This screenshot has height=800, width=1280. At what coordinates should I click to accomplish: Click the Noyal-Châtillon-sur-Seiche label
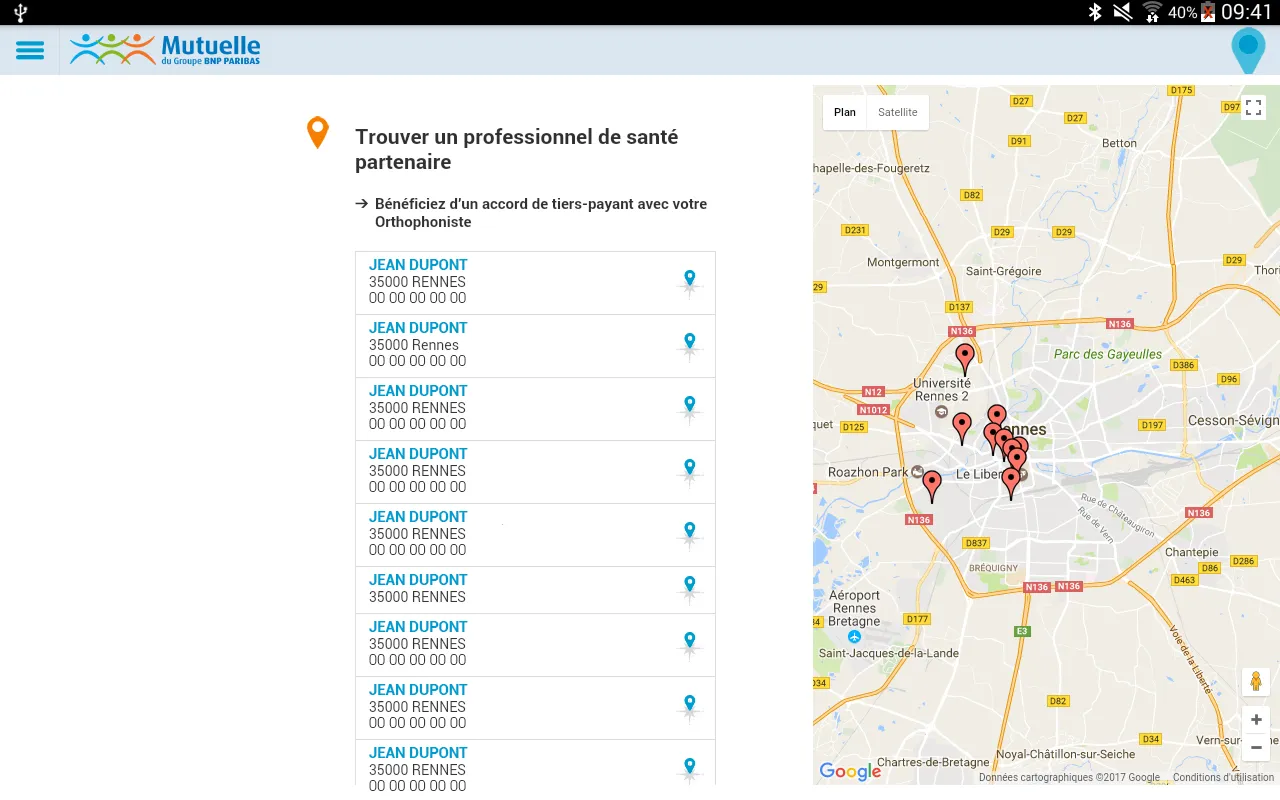pyautogui.click(x=1066, y=754)
